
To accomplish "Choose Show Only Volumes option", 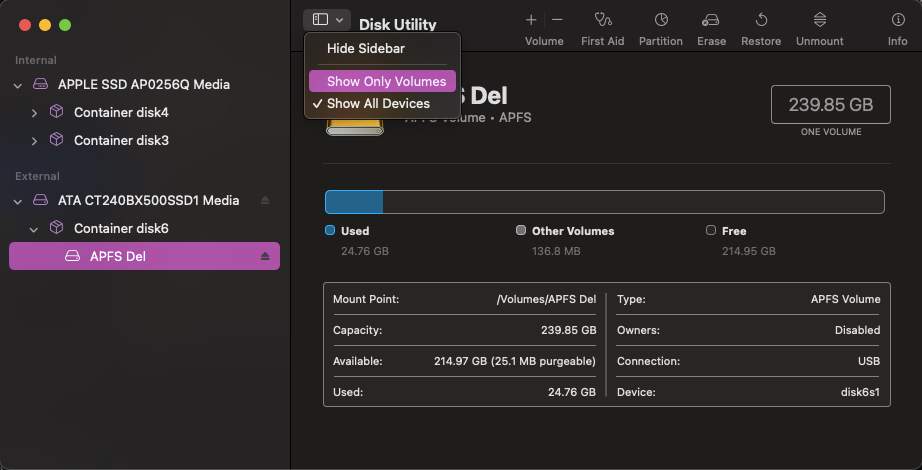I will click(x=385, y=81).
